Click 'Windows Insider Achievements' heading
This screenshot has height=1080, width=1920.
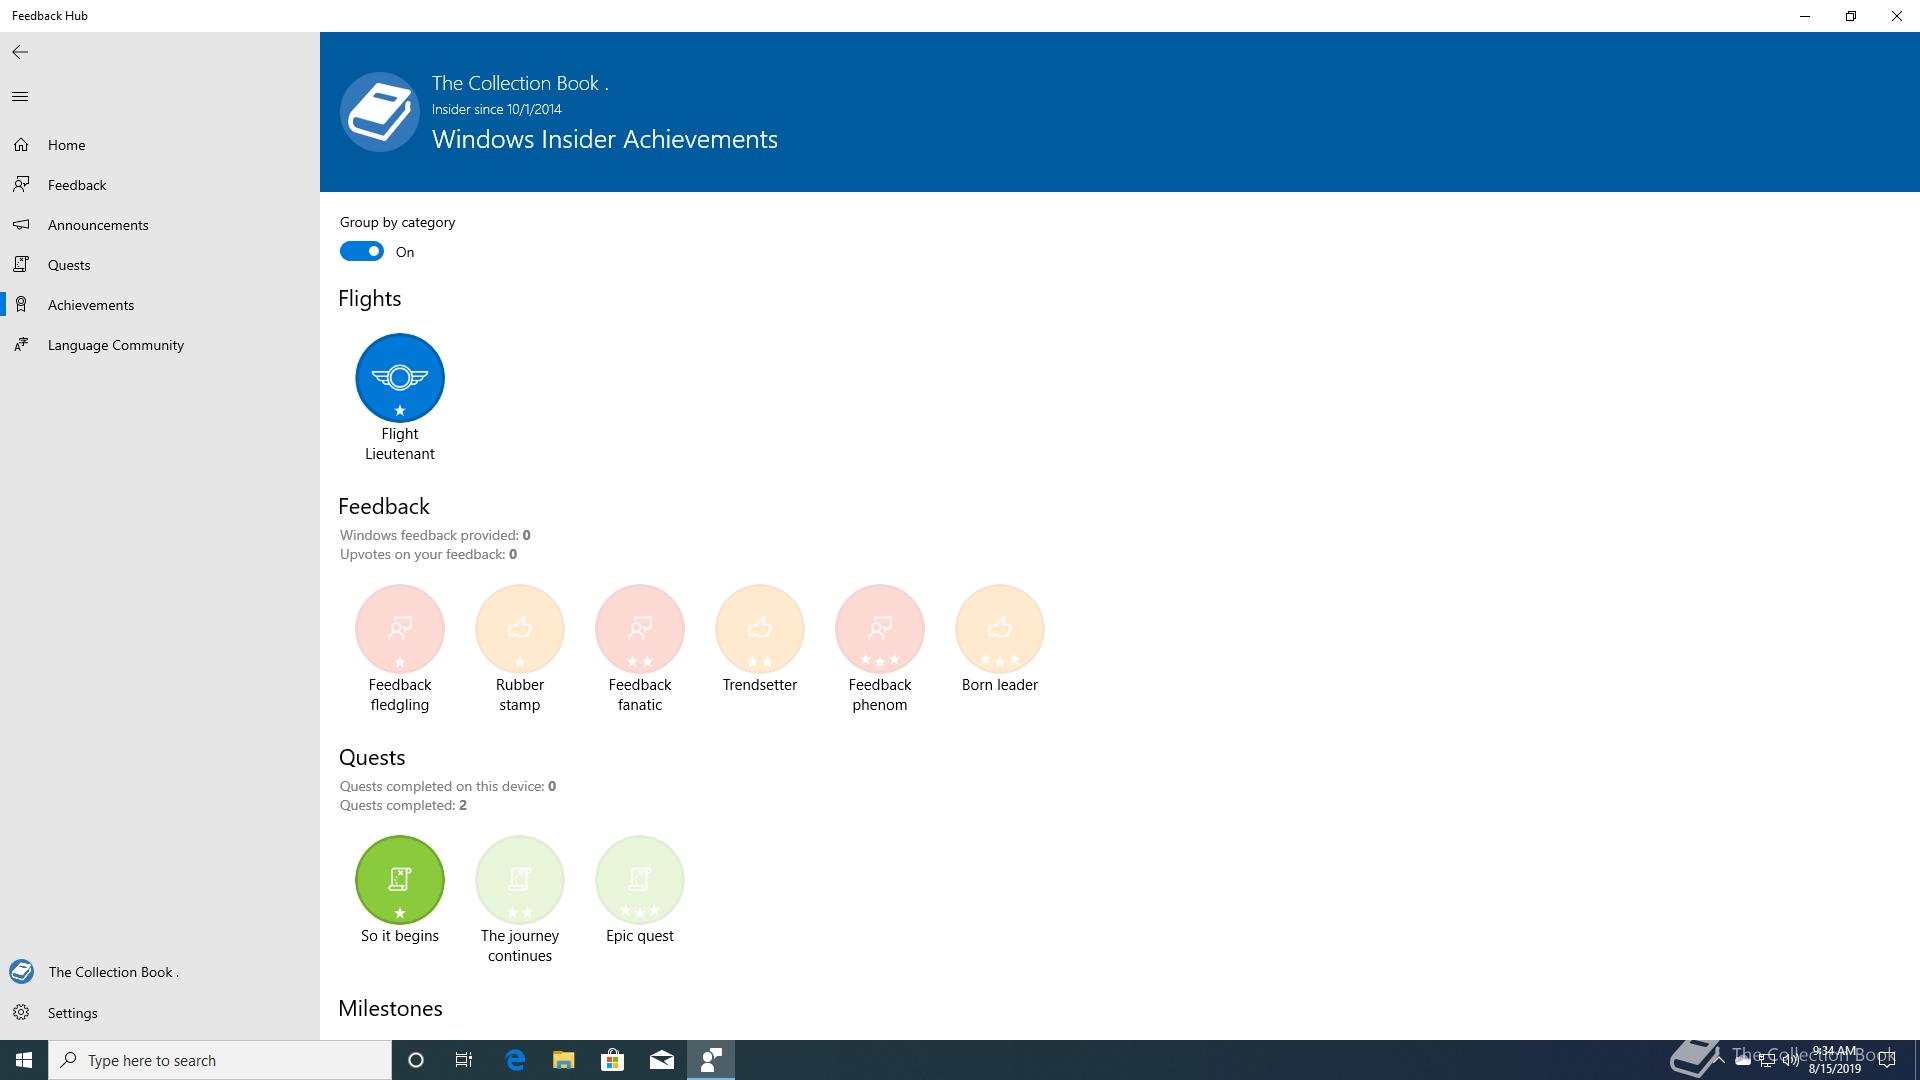605,139
